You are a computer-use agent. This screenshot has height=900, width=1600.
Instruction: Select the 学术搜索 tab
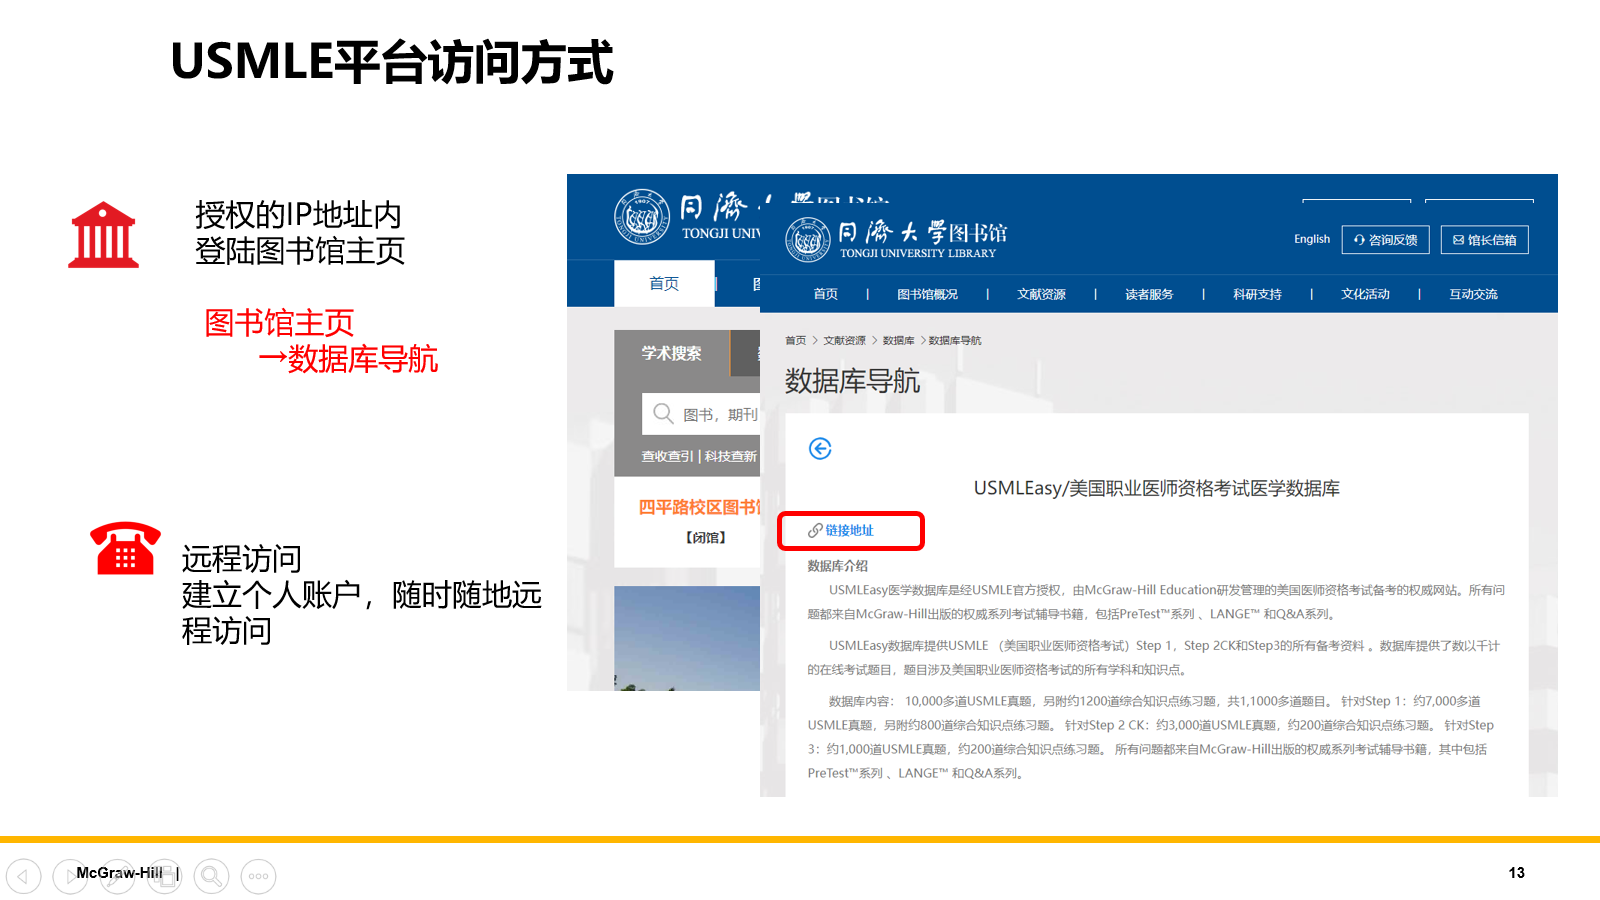tap(672, 353)
